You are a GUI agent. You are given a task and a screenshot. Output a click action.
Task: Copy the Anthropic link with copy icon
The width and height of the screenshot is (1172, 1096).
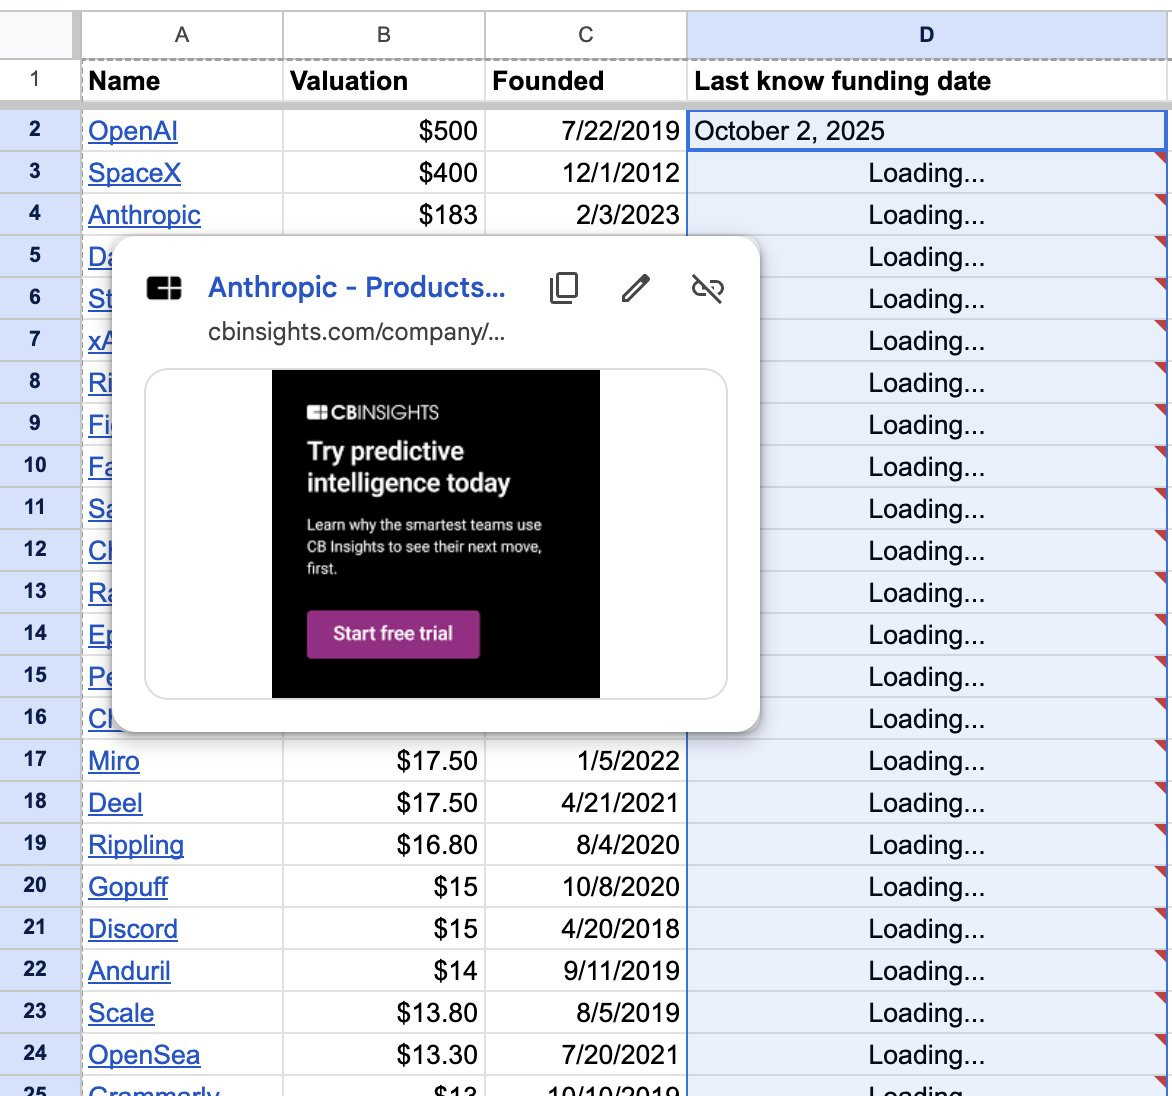tap(564, 288)
